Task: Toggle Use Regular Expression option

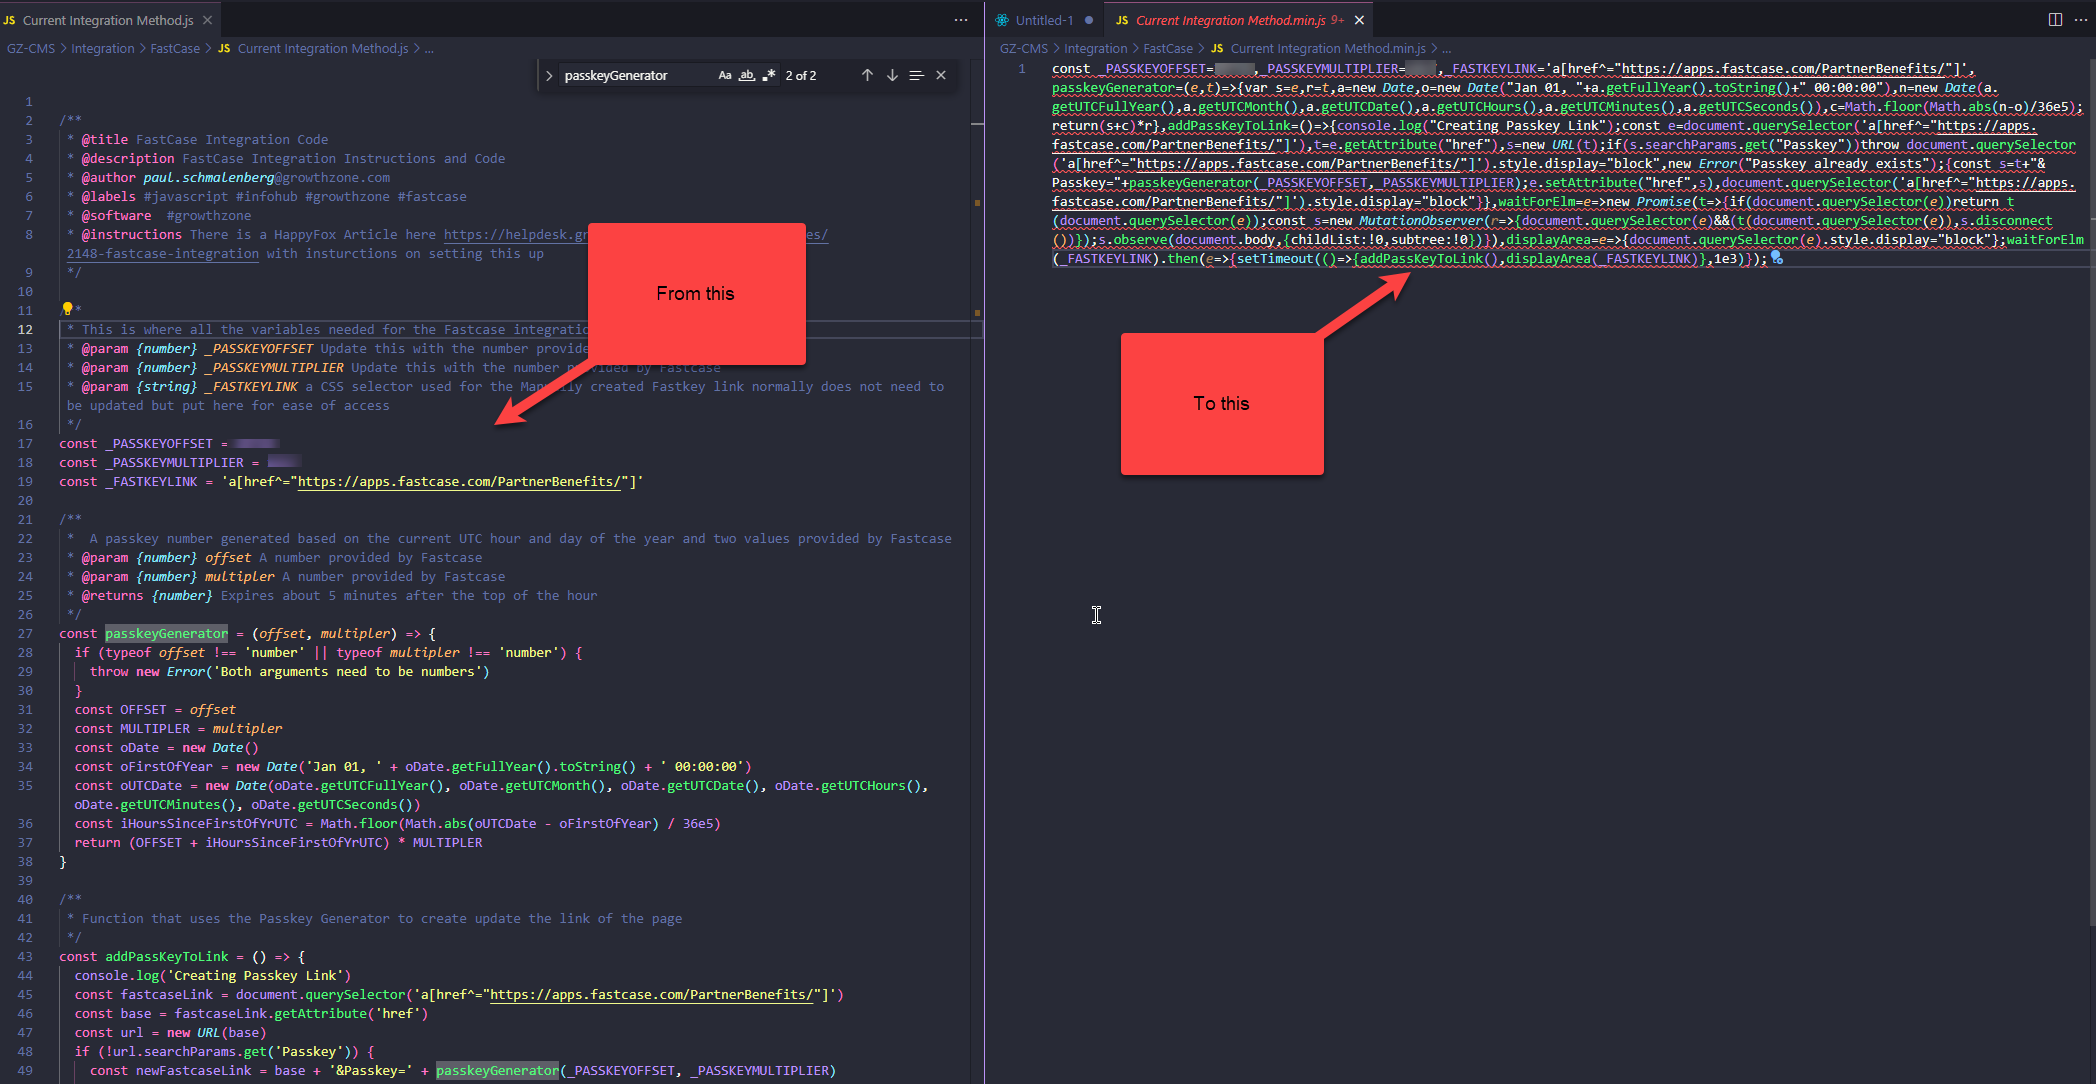Action: (x=769, y=76)
